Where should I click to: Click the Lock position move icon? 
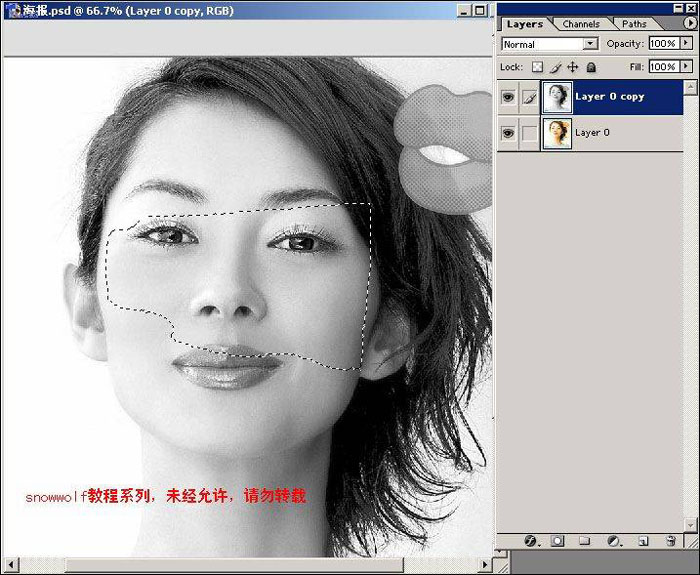pyautogui.click(x=573, y=67)
